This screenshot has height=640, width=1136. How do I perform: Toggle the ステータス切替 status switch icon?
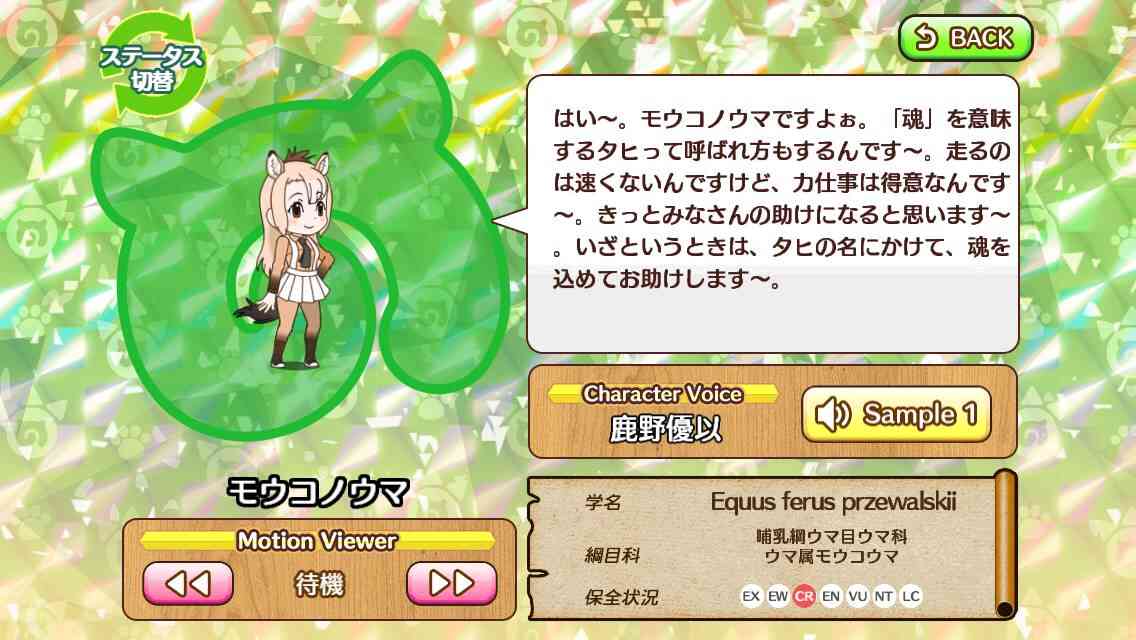pyautogui.click(x=154, y=65)
